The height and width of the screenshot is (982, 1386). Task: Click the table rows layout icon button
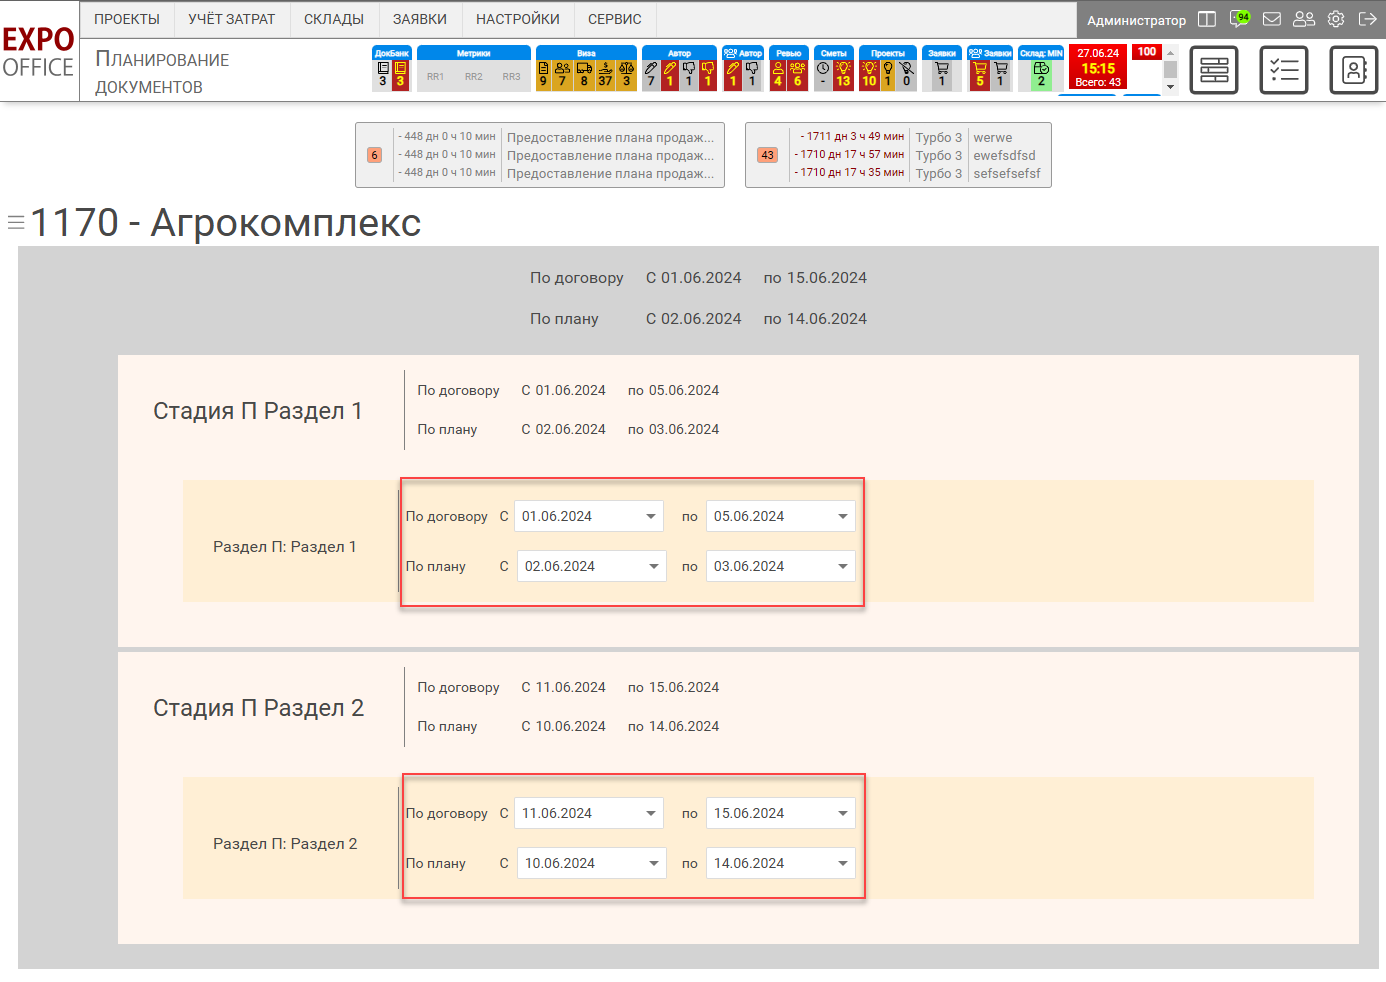(x=1214, y=70)
